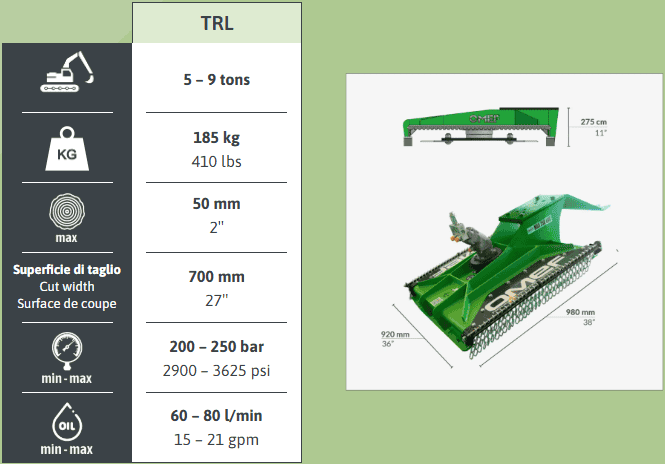665x464 pixels.
Task: Click the 2900 – 3625 psi value
Action: (x=216, y=370)
